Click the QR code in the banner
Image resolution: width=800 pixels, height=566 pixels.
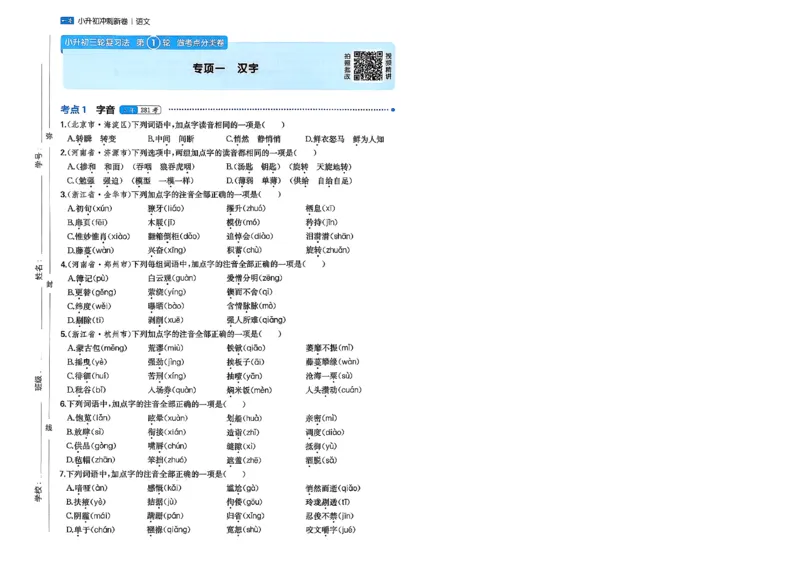(x=368, y=66)
